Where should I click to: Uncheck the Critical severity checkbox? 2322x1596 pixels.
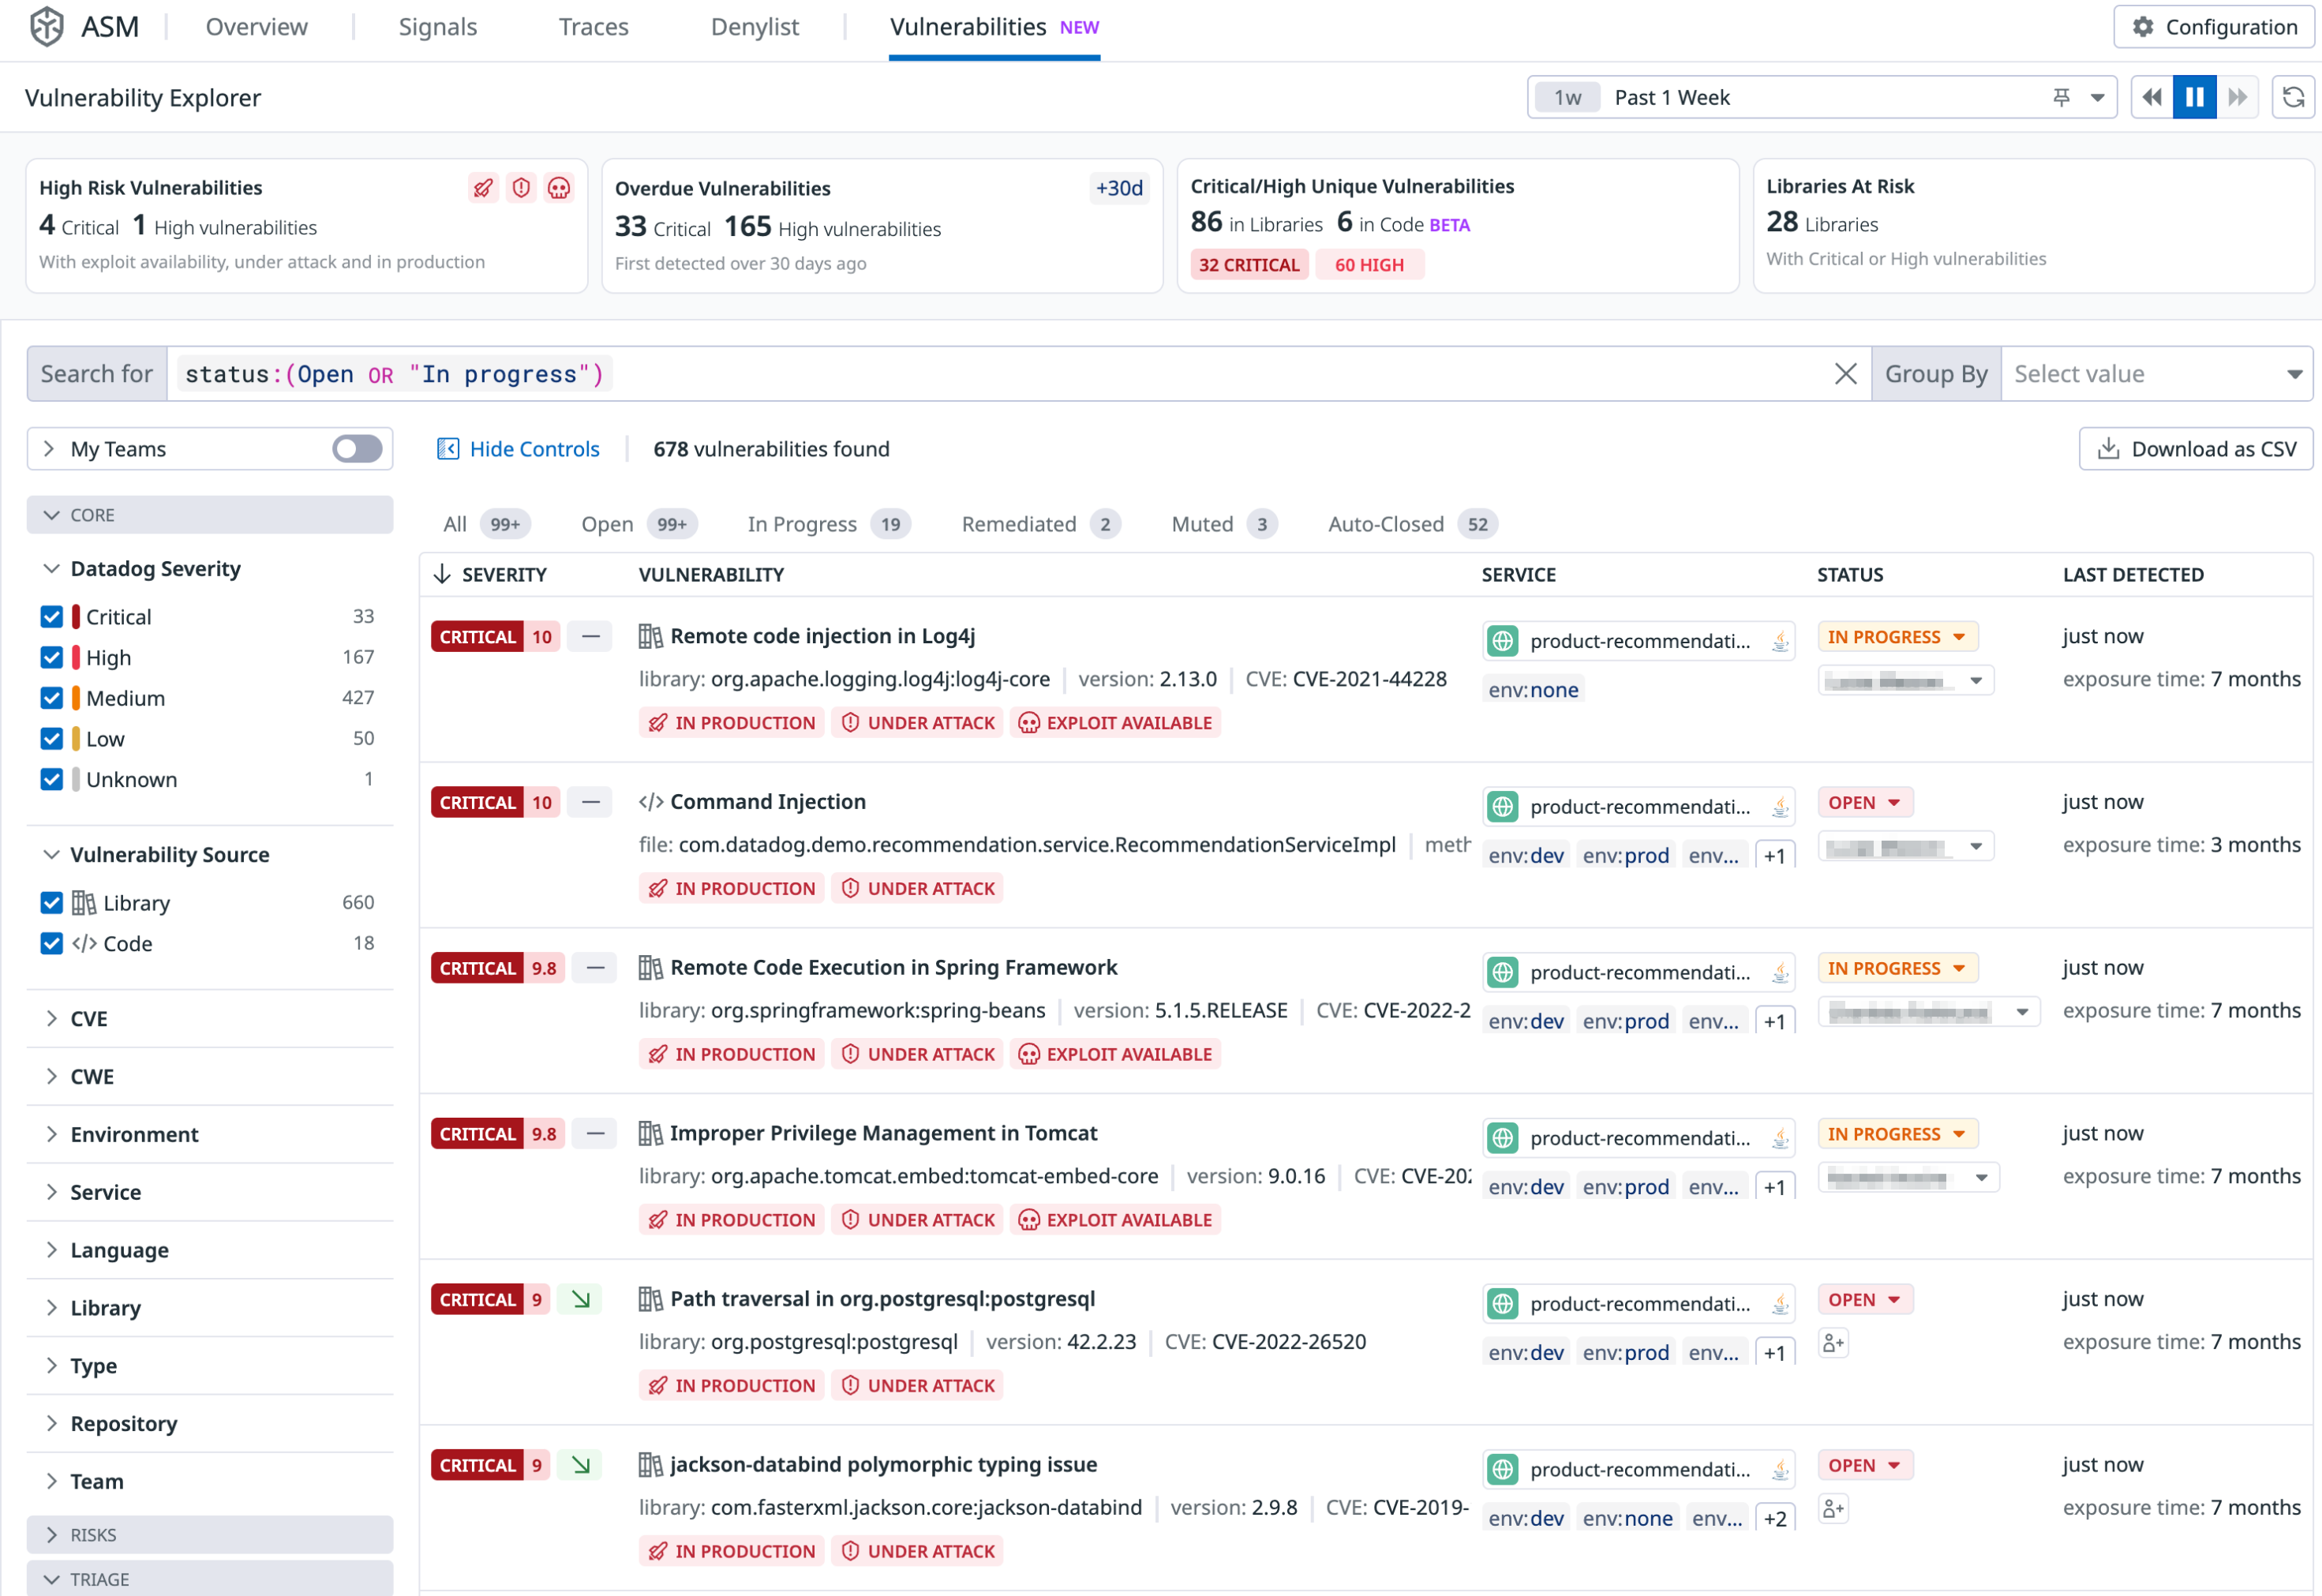(x=52, y=617)
